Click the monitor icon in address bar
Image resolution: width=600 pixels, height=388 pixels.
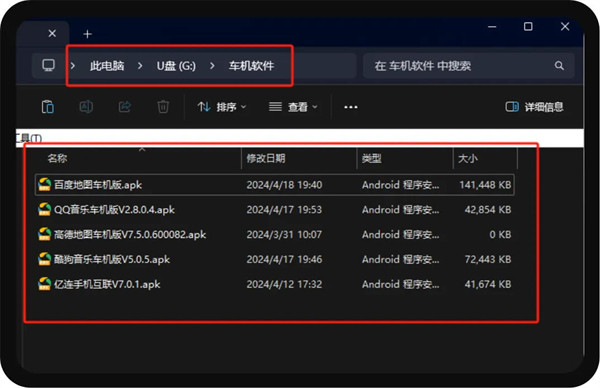(49, 65)
